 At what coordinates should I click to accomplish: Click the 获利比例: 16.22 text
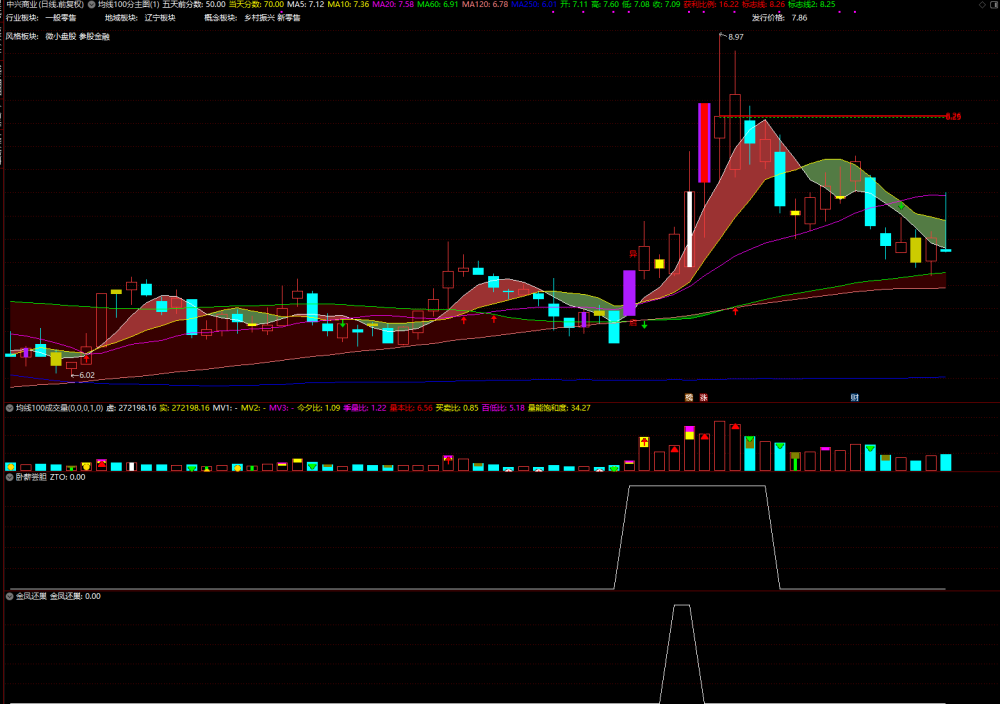(711, 4)
